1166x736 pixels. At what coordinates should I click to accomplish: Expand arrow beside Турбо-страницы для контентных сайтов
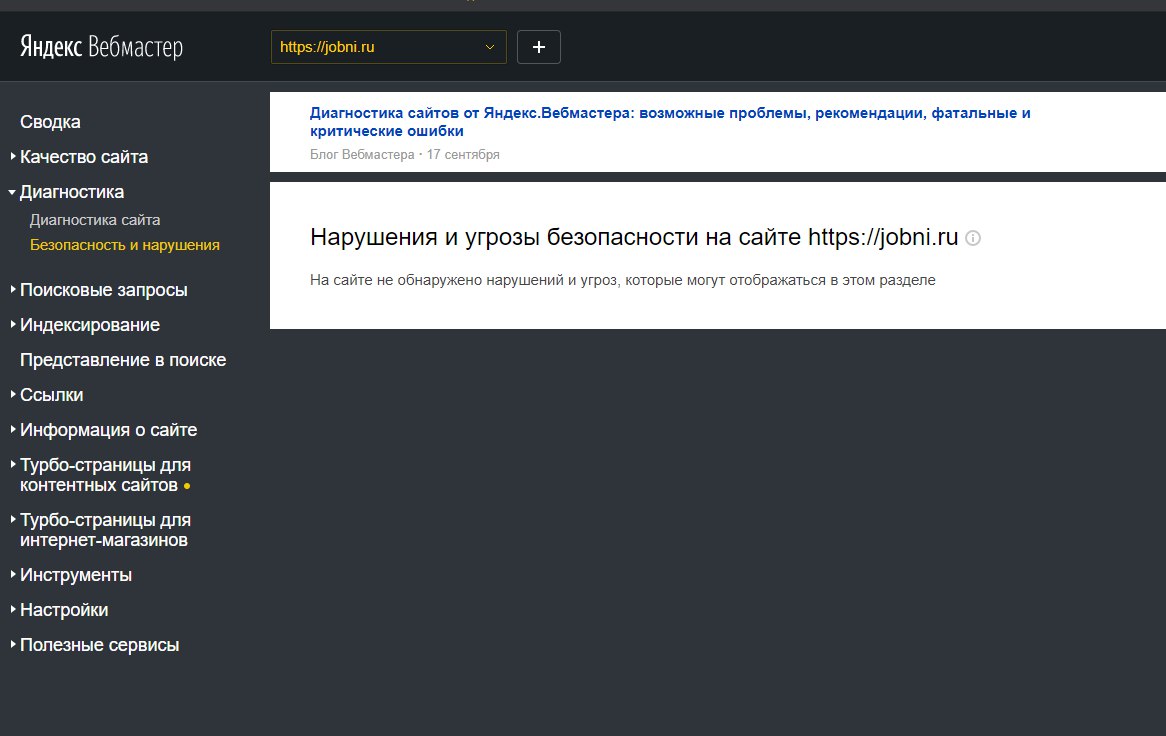click(x=13, y=464)
